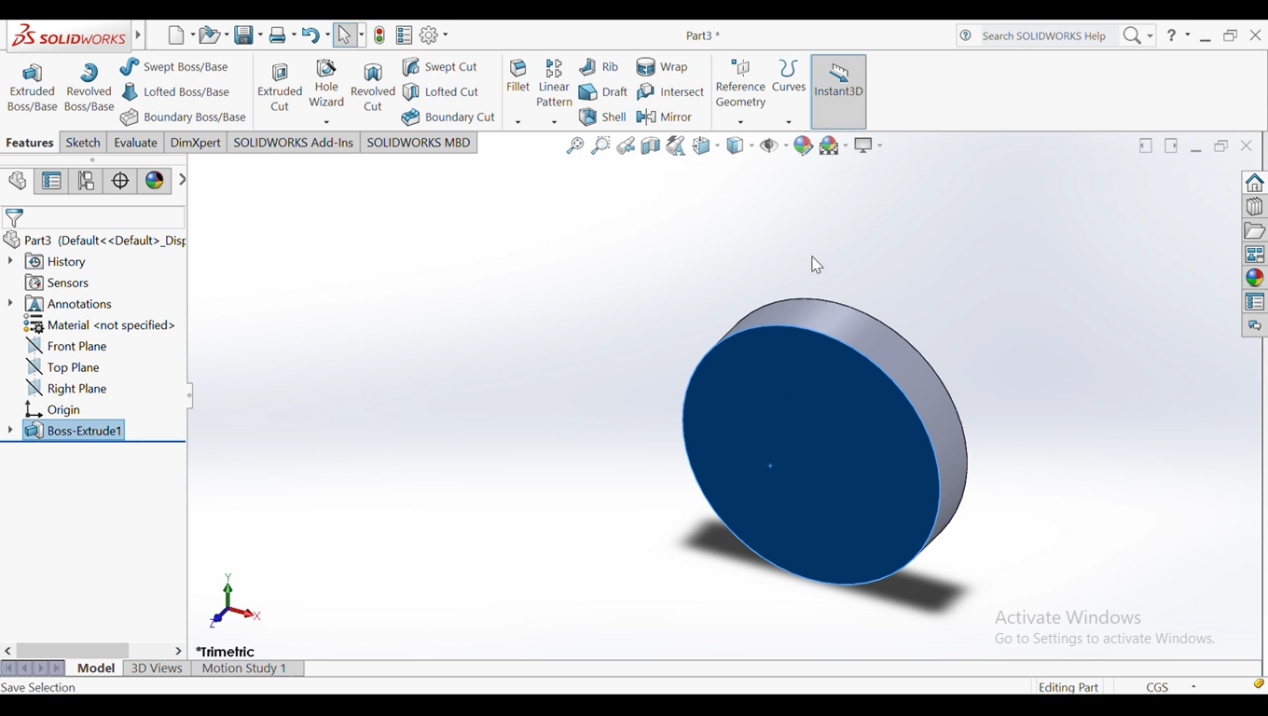The image size is (1268, 716).
Task: Select the Mirror tool
Action: click(665, 117)
